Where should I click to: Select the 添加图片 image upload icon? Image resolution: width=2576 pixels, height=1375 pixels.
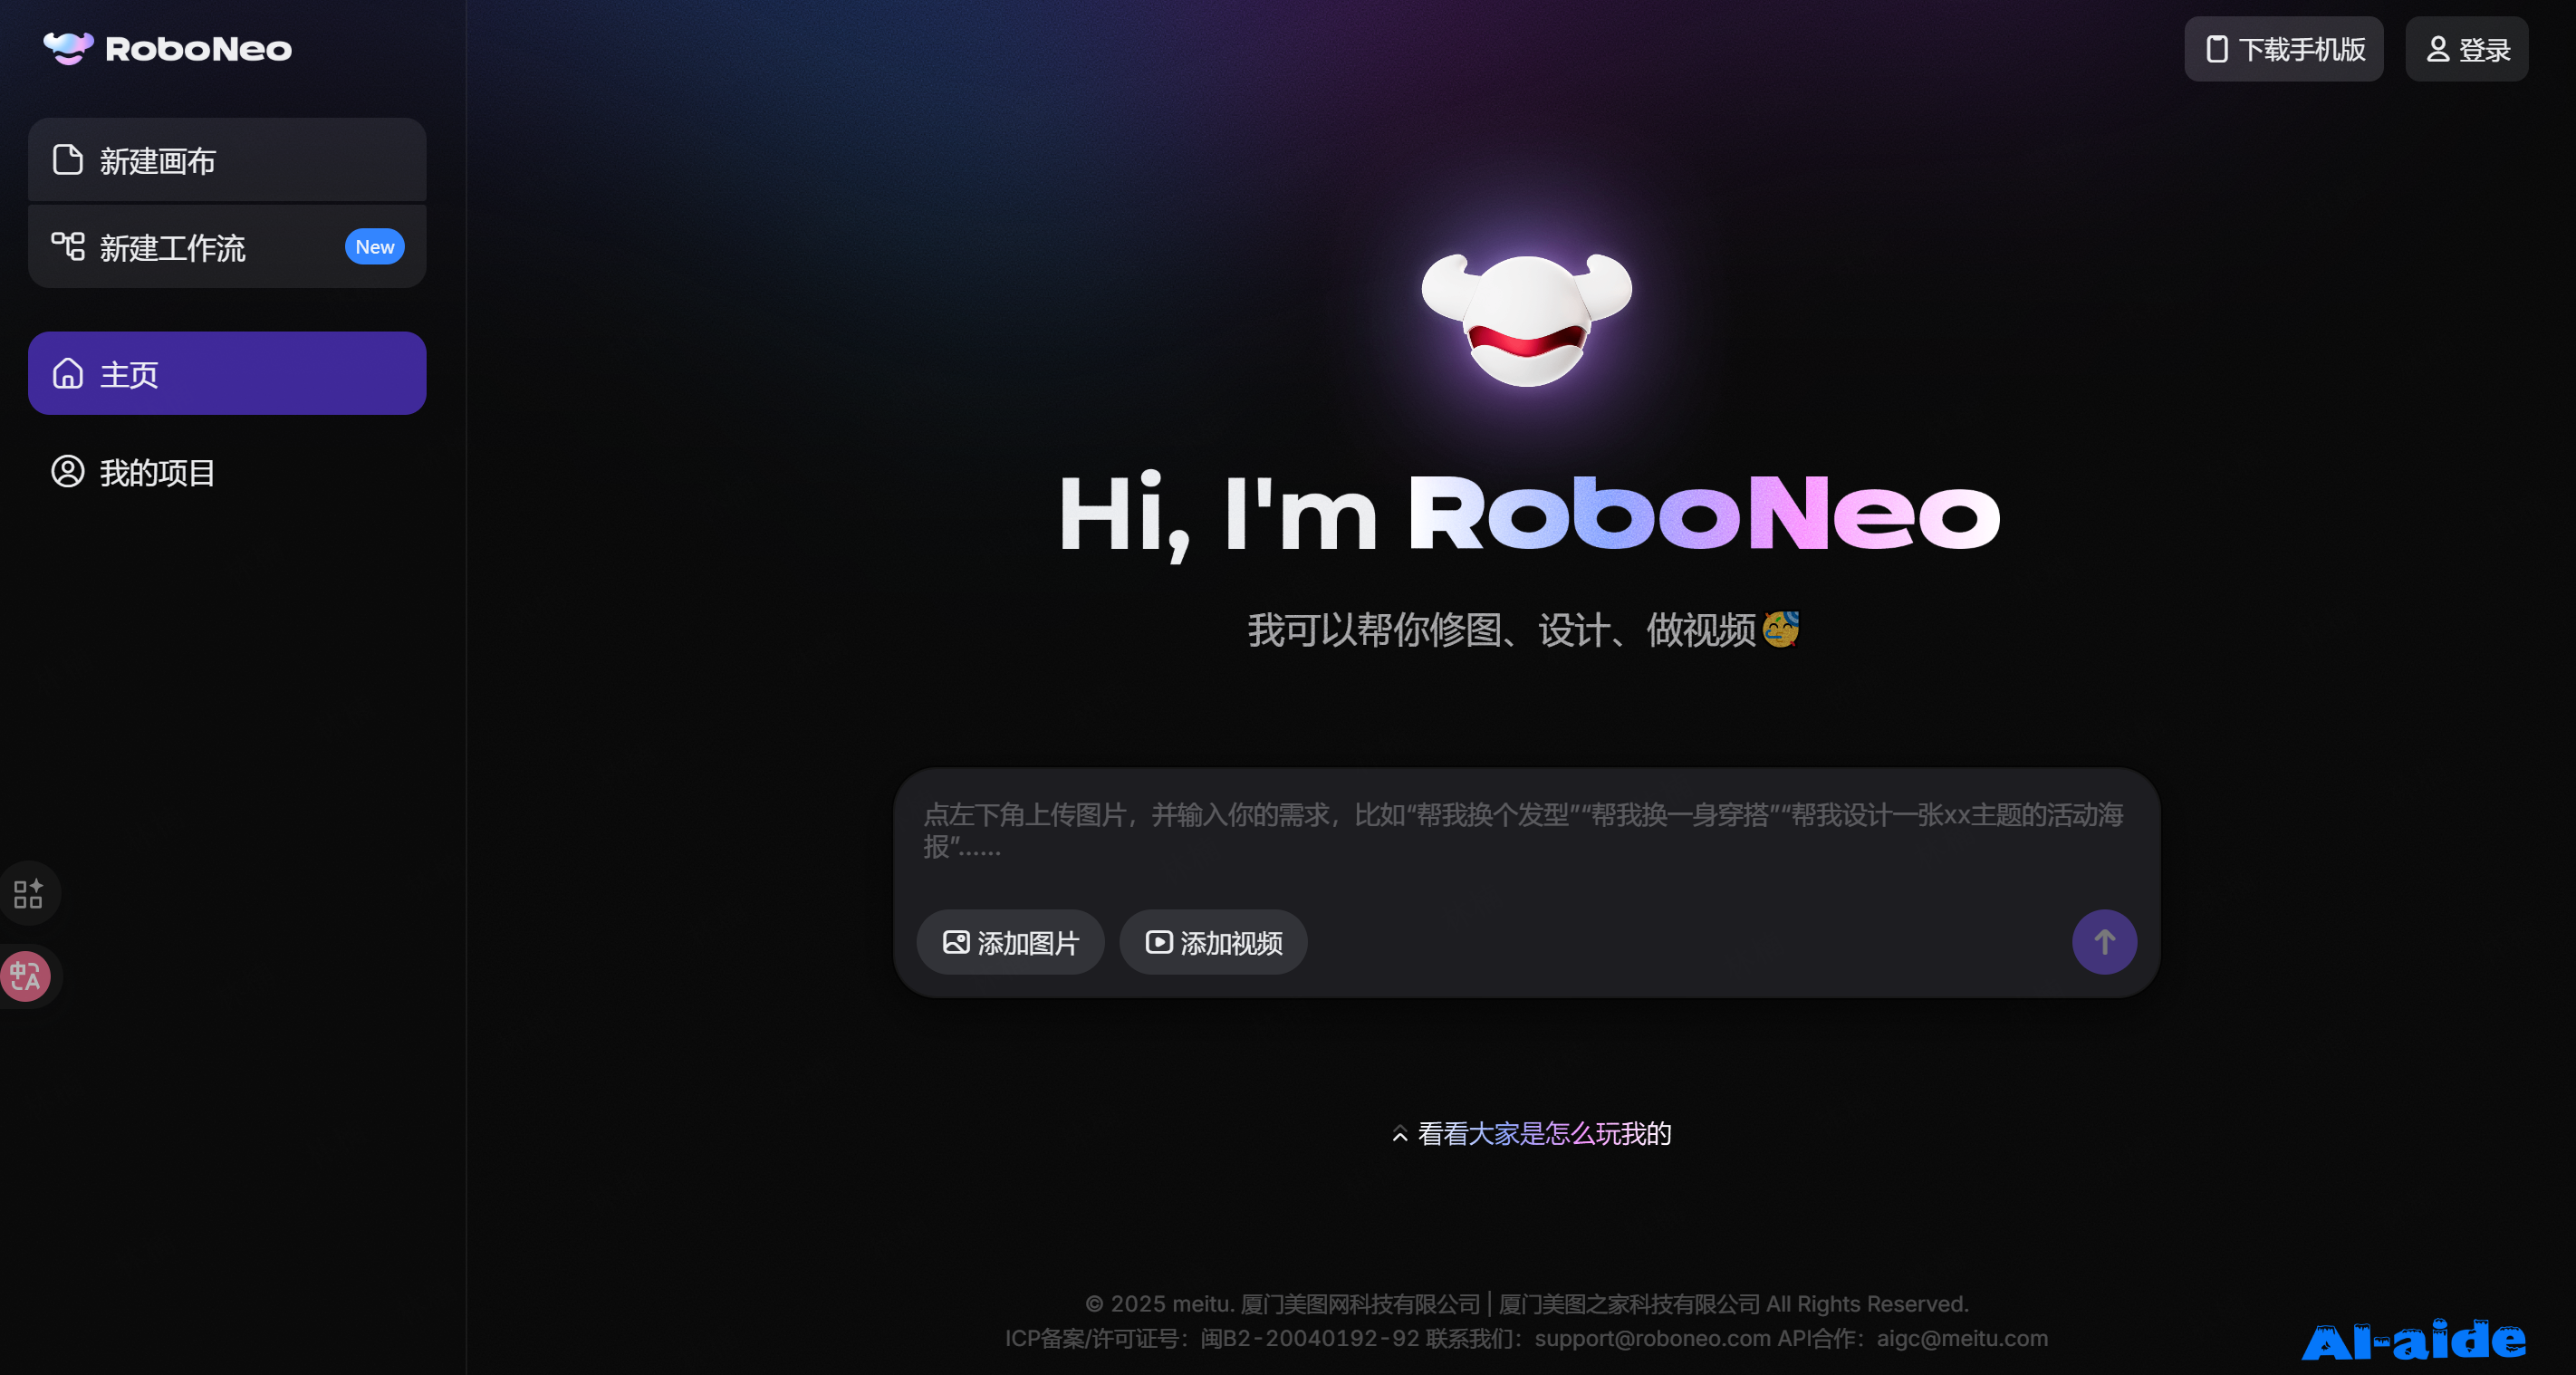(x=955, y=941)
